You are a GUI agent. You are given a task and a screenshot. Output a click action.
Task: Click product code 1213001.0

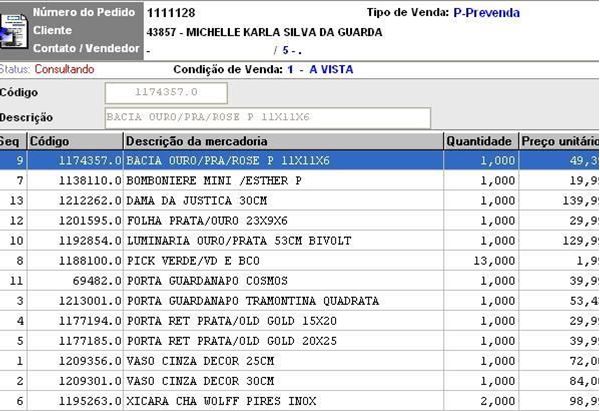90,301
